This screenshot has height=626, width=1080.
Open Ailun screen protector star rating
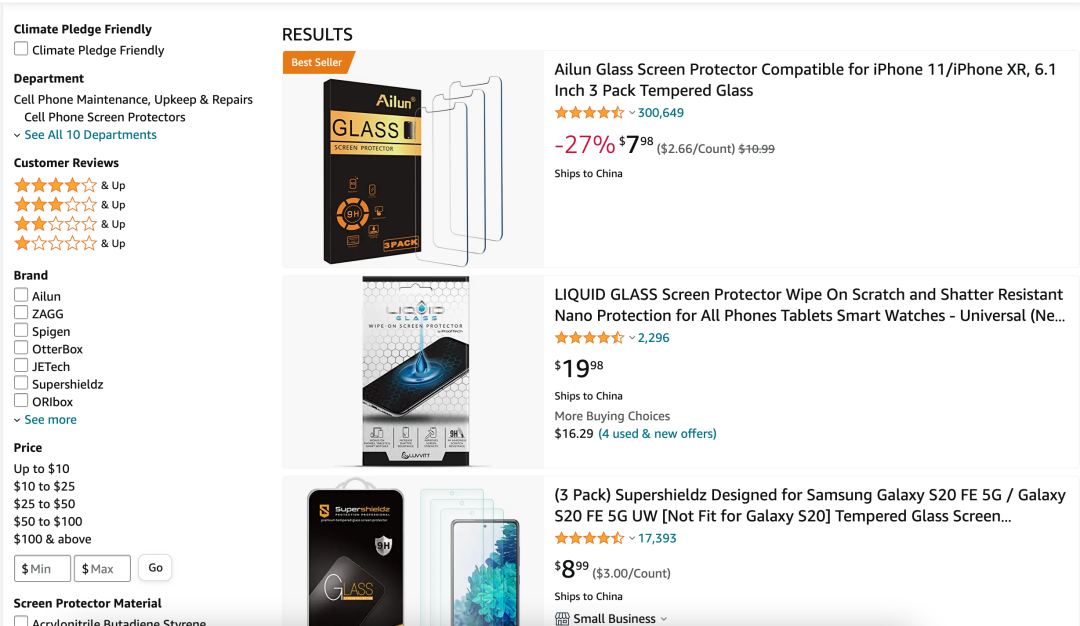coord(590,113)
